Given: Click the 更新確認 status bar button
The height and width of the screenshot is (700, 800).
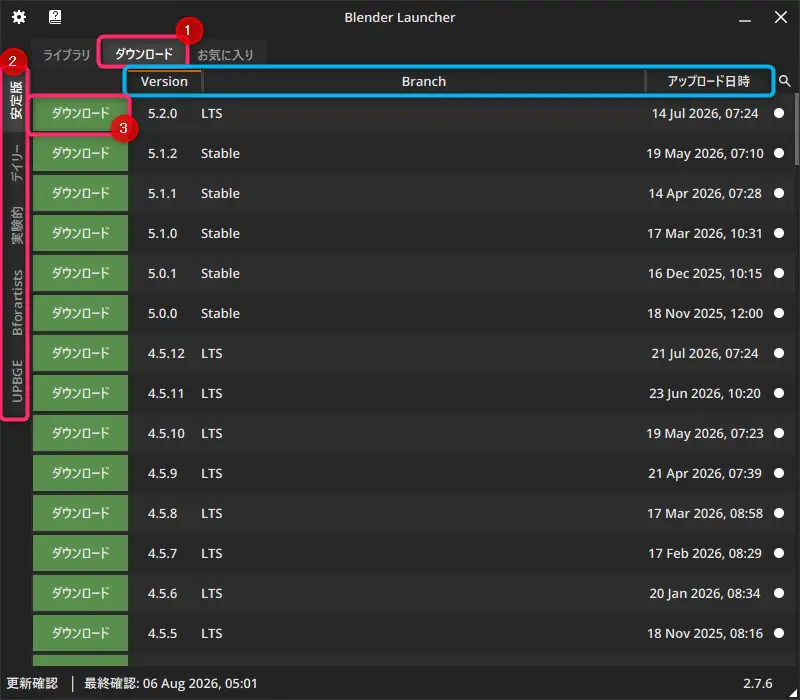Looking at the screenshot, I should 32,683.
